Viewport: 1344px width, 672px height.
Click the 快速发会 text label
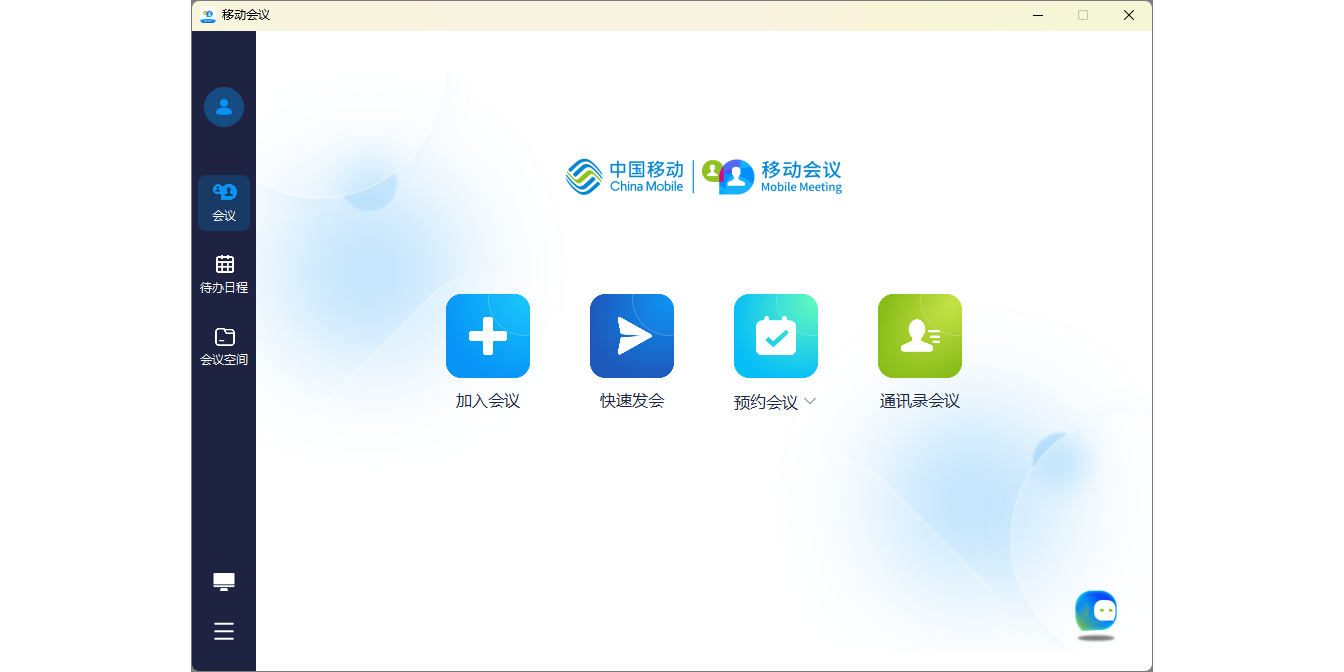click(x=632, y=401)
